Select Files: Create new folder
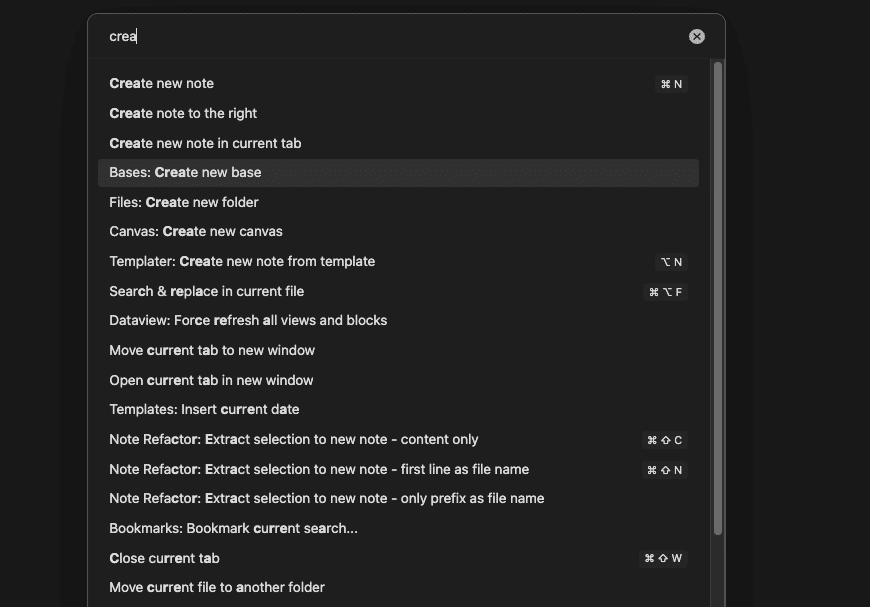The height and width of the screenshot is (607, 870). pos(184,202)
